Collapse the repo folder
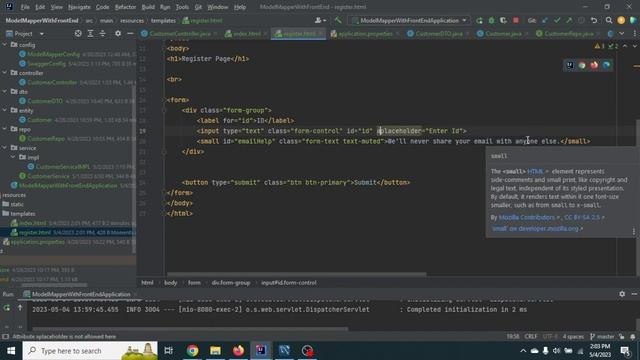The height and width of the screenshot is (360, 640). (4, 129)
